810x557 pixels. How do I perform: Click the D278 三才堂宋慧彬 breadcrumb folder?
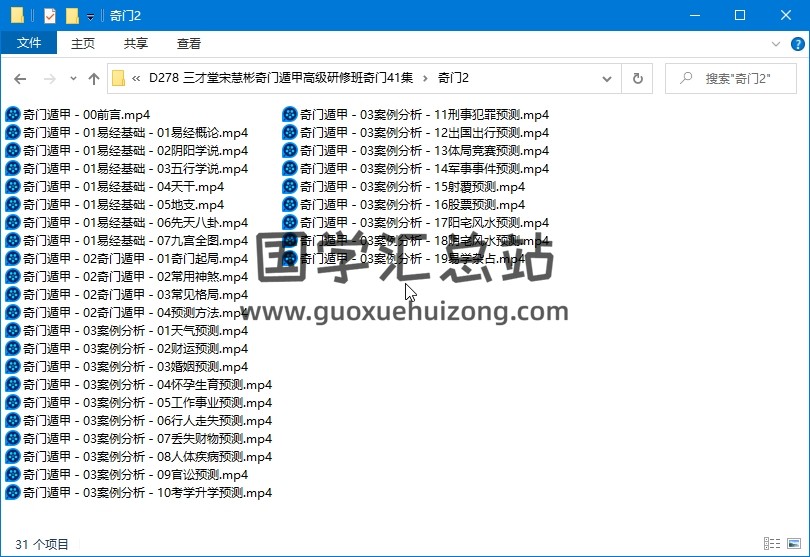pos(281,78)
